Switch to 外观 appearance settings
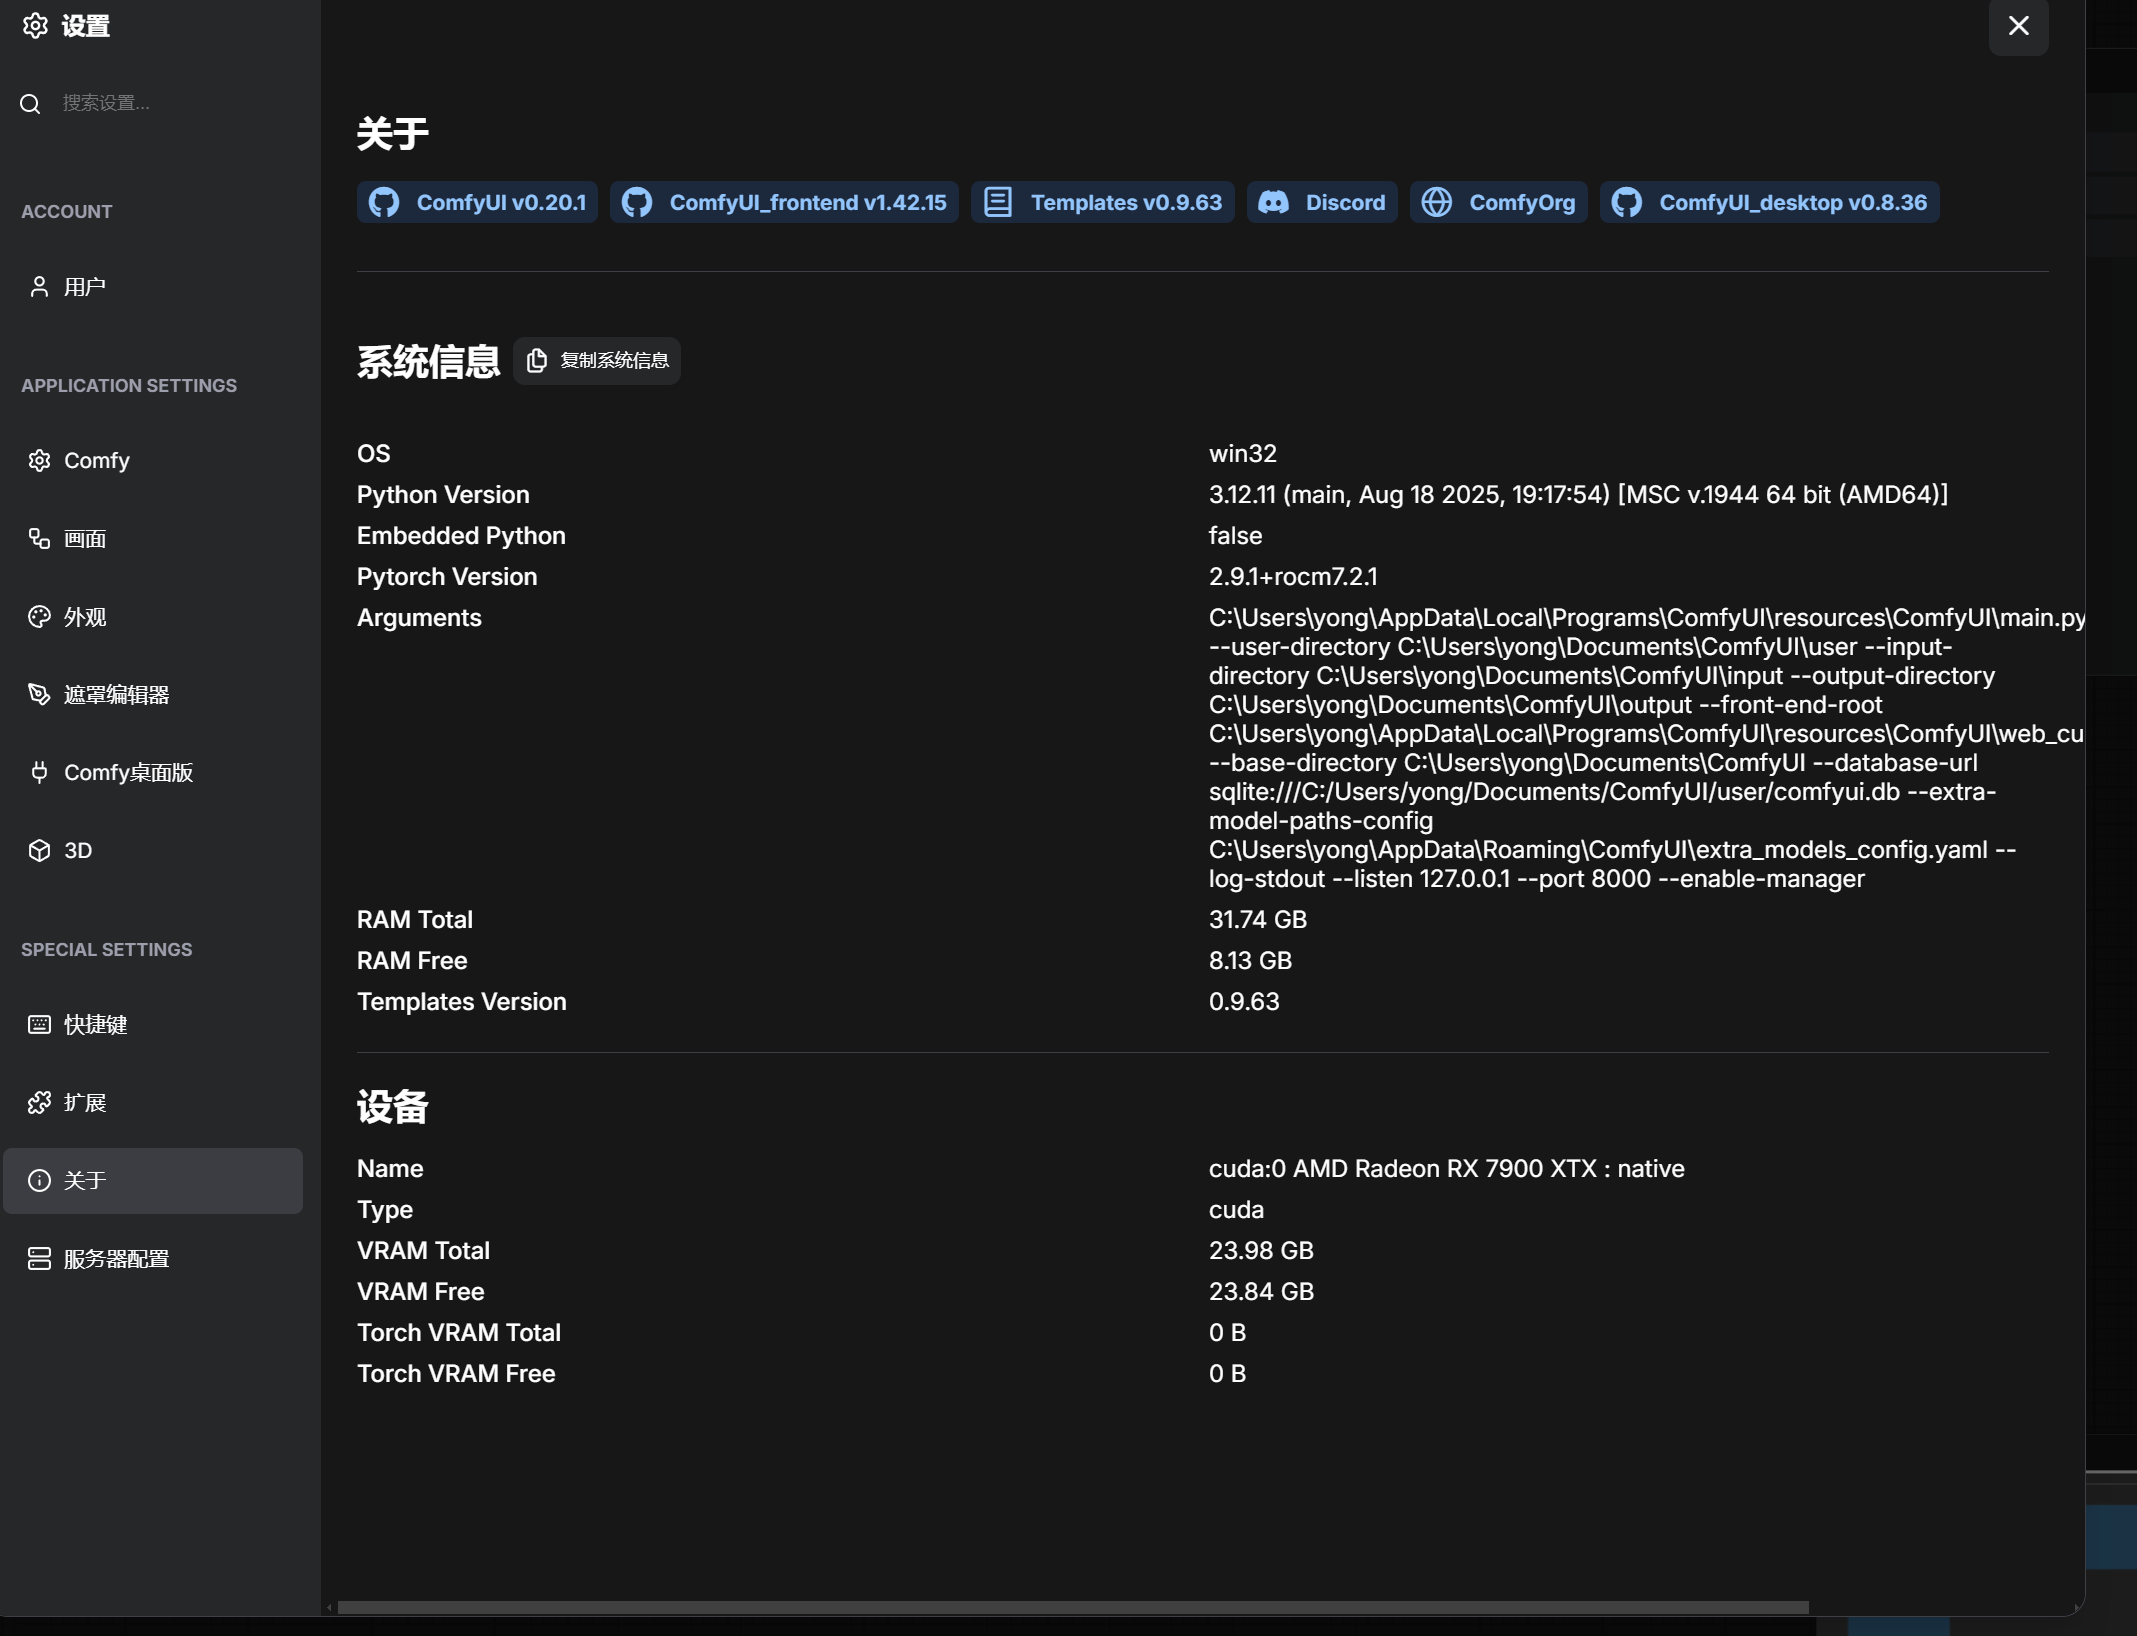Image resolution: width=2137 pixels, height=1636 pixels. pos(153,617)
